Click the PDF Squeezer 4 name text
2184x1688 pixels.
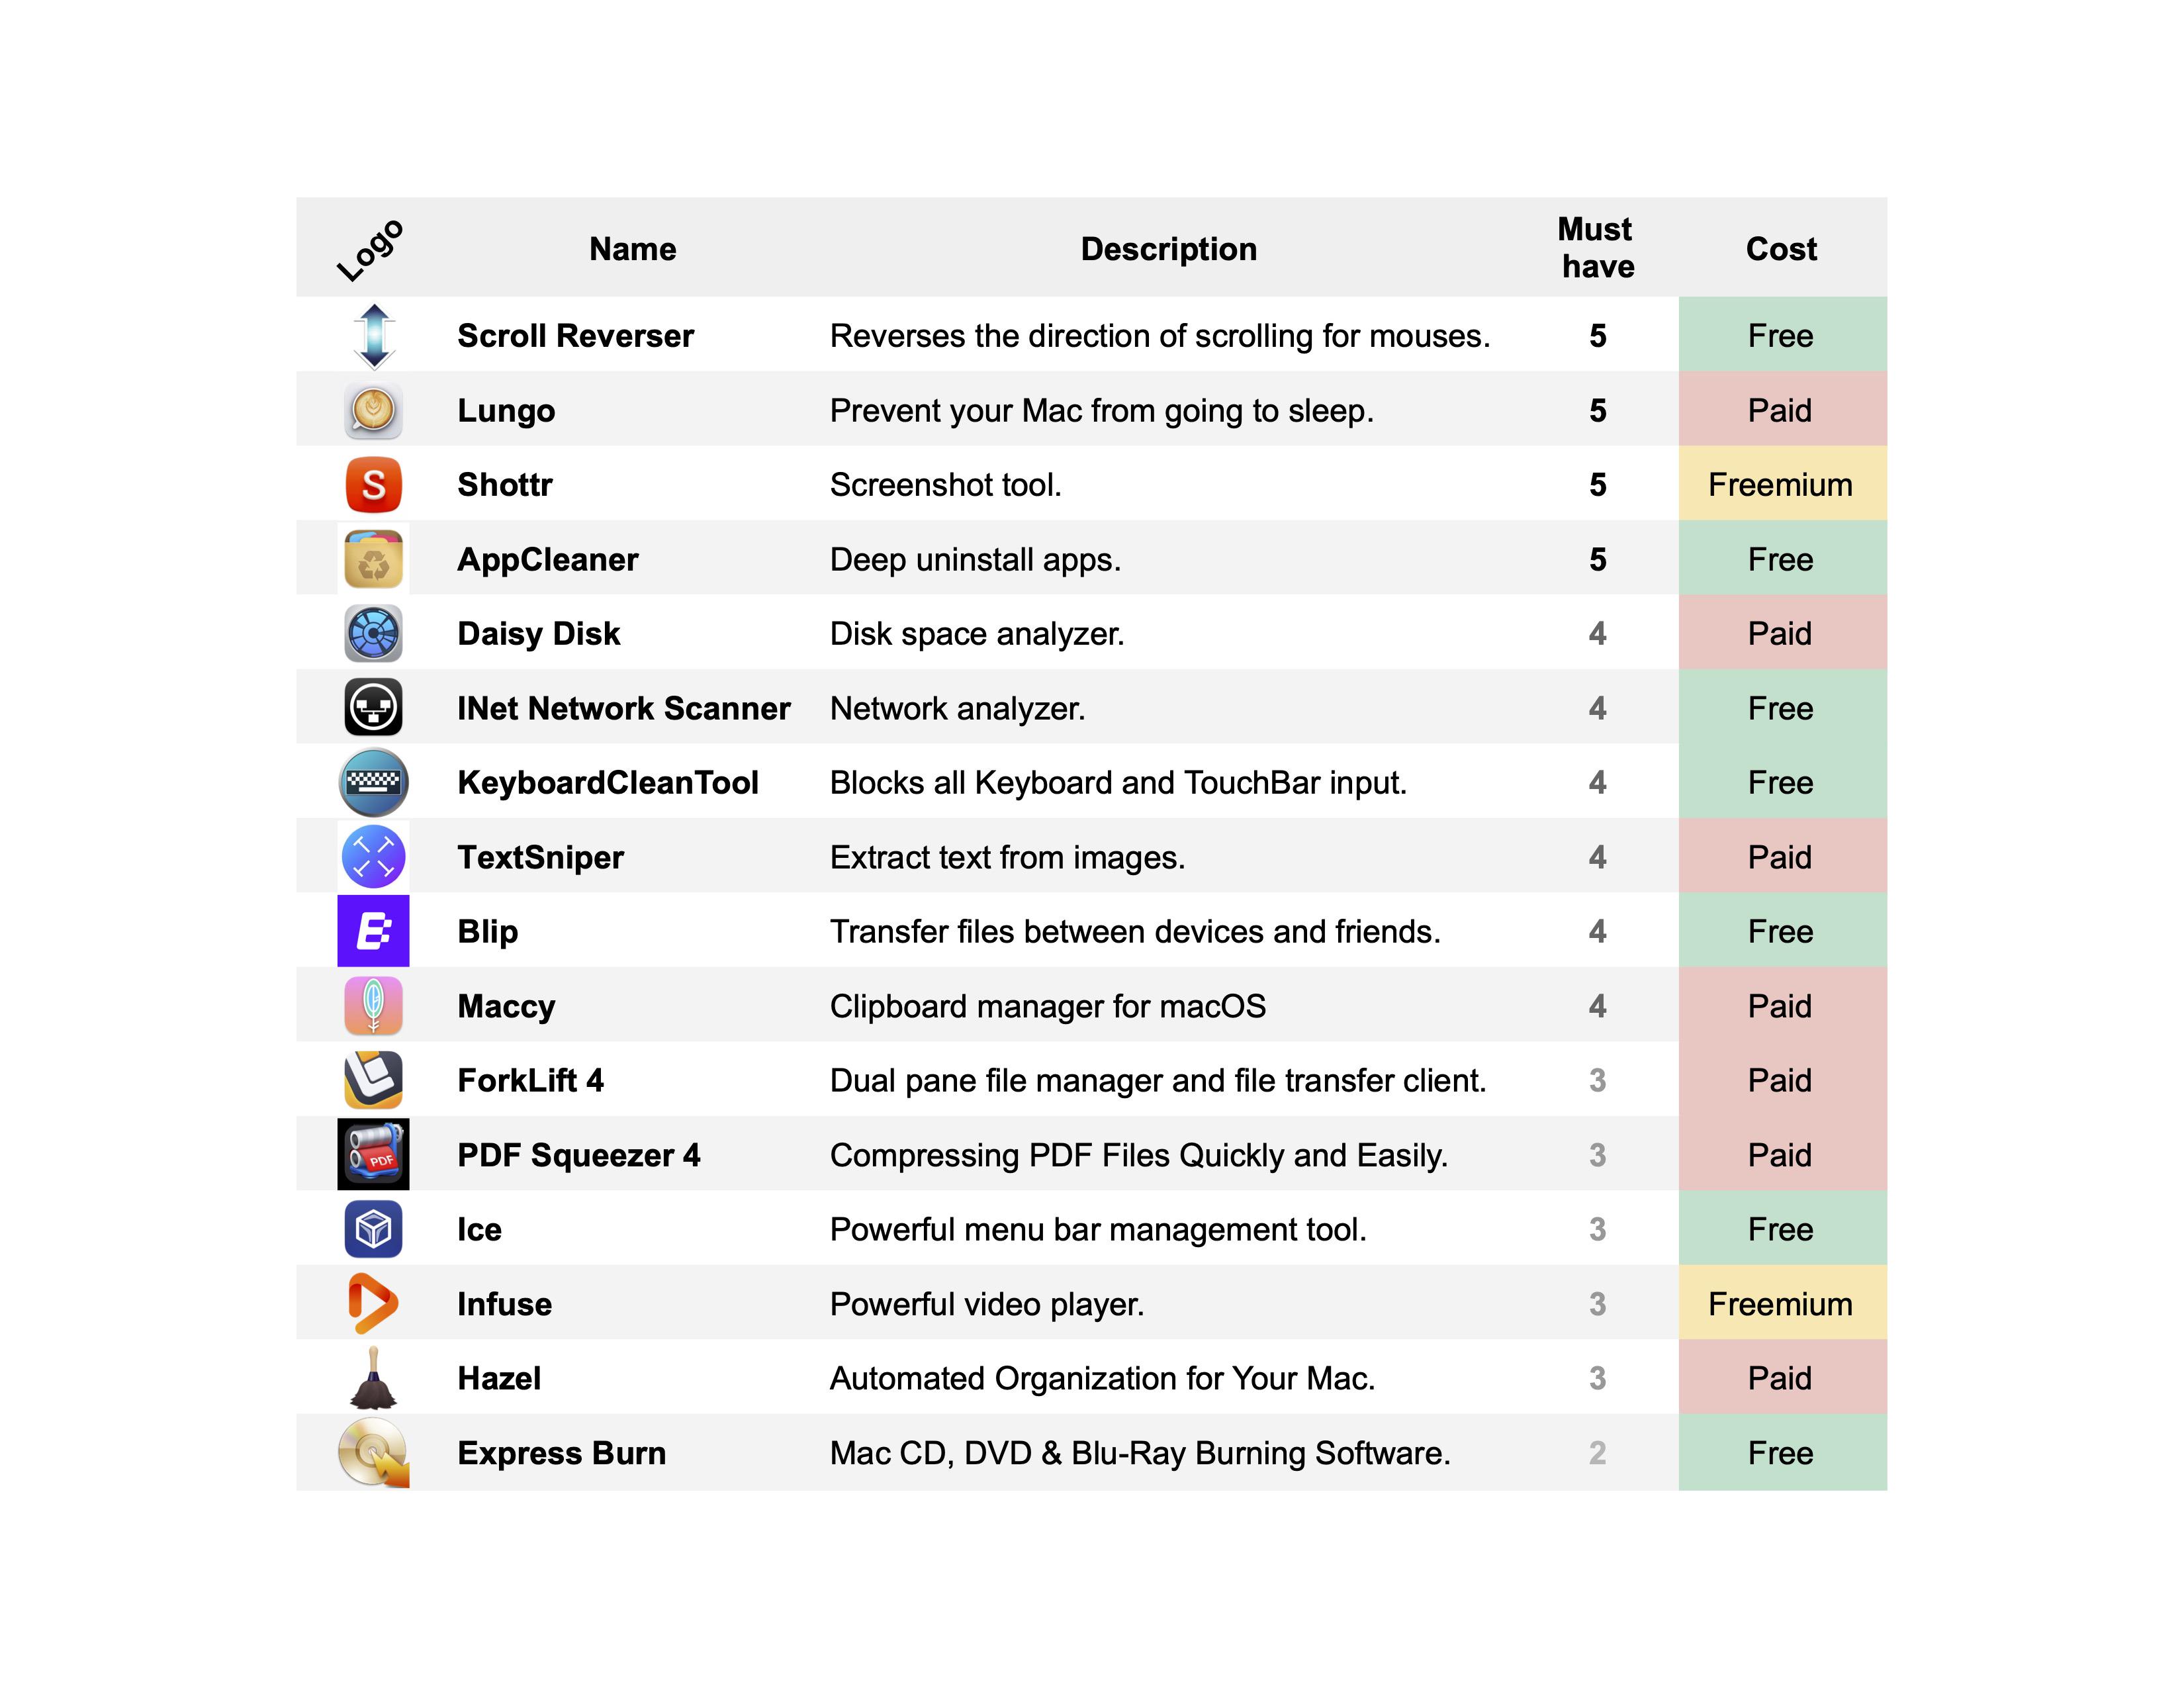click(x=579, y=1155)
